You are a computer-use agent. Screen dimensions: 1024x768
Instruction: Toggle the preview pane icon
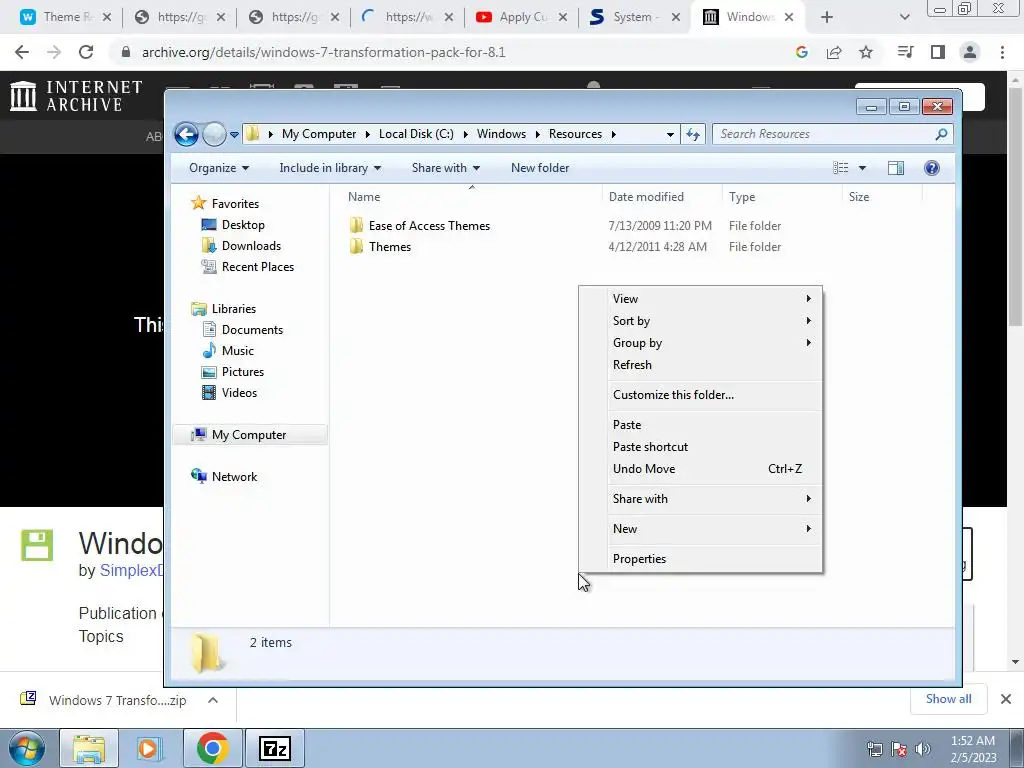coord(896,168)
